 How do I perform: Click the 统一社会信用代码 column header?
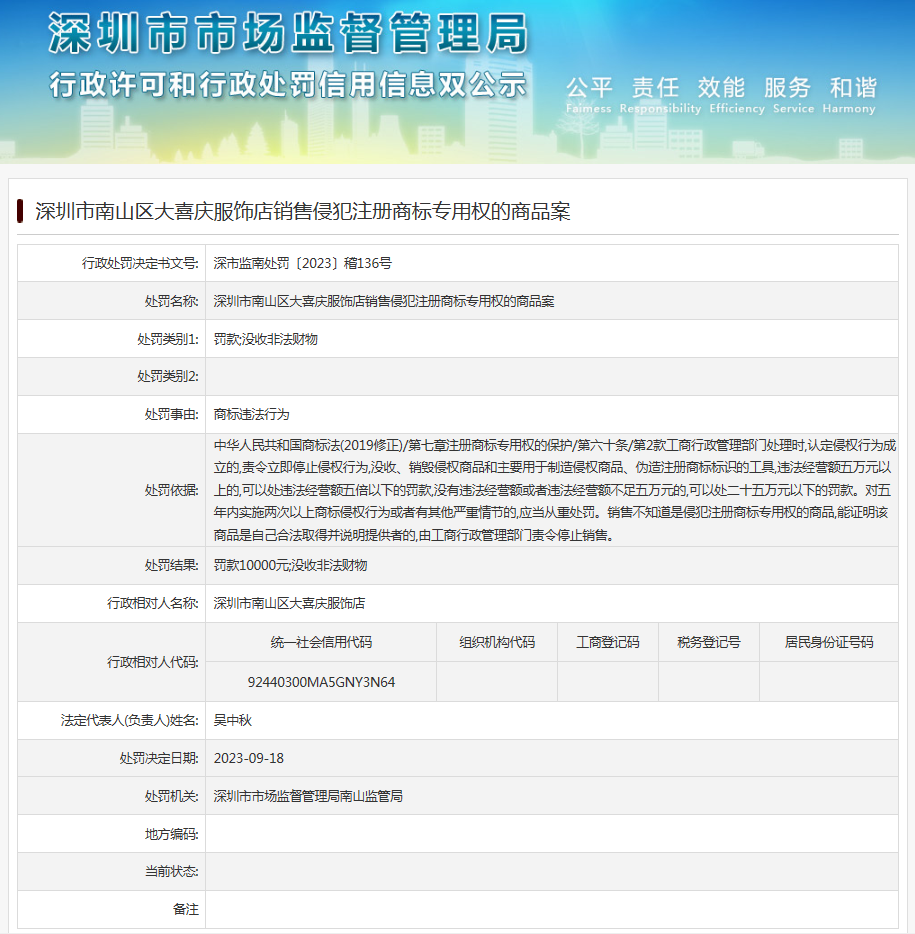tap(321, 642)
